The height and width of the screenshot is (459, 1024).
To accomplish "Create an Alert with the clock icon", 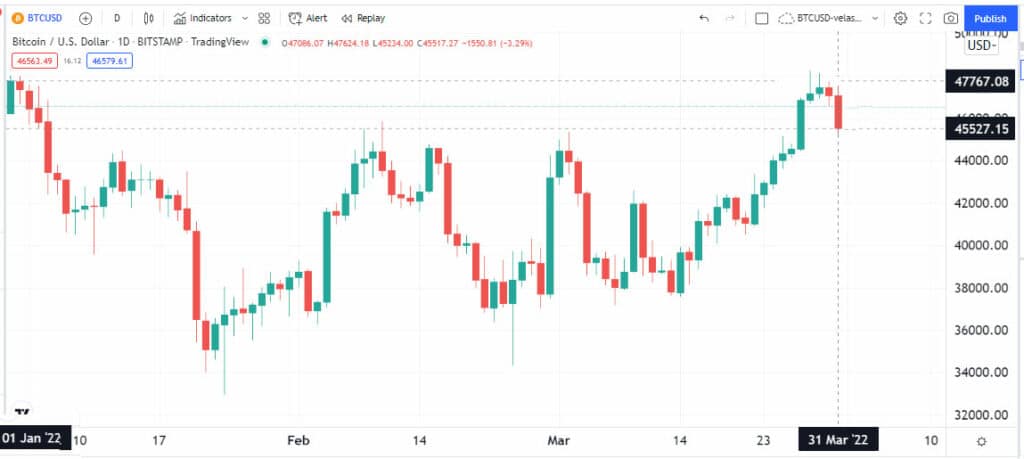I will [308, 18].
